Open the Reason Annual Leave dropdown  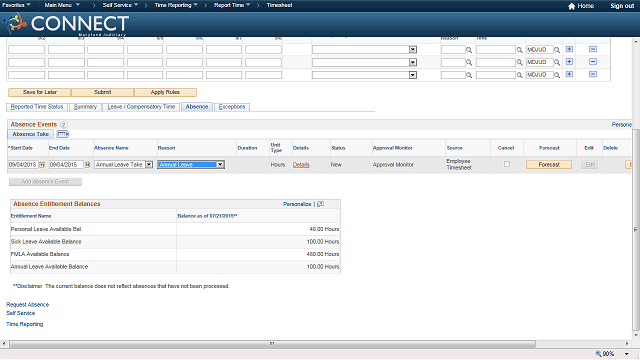tap(220, 164)
